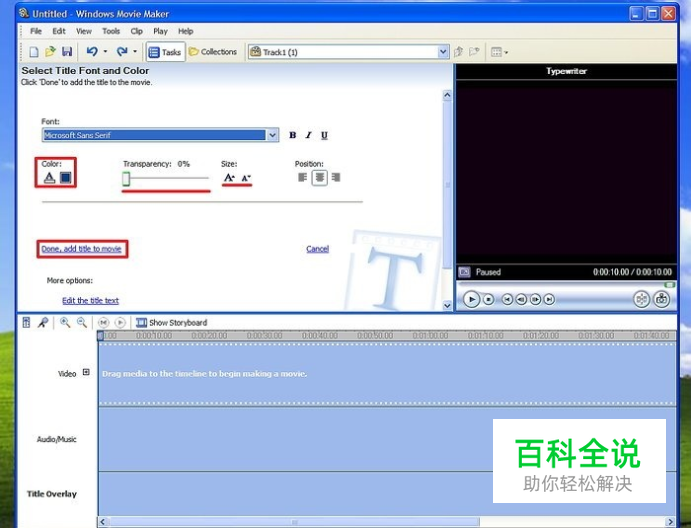Align the title text left
Screen dimensions: 691x528
[x=302, y=178]
